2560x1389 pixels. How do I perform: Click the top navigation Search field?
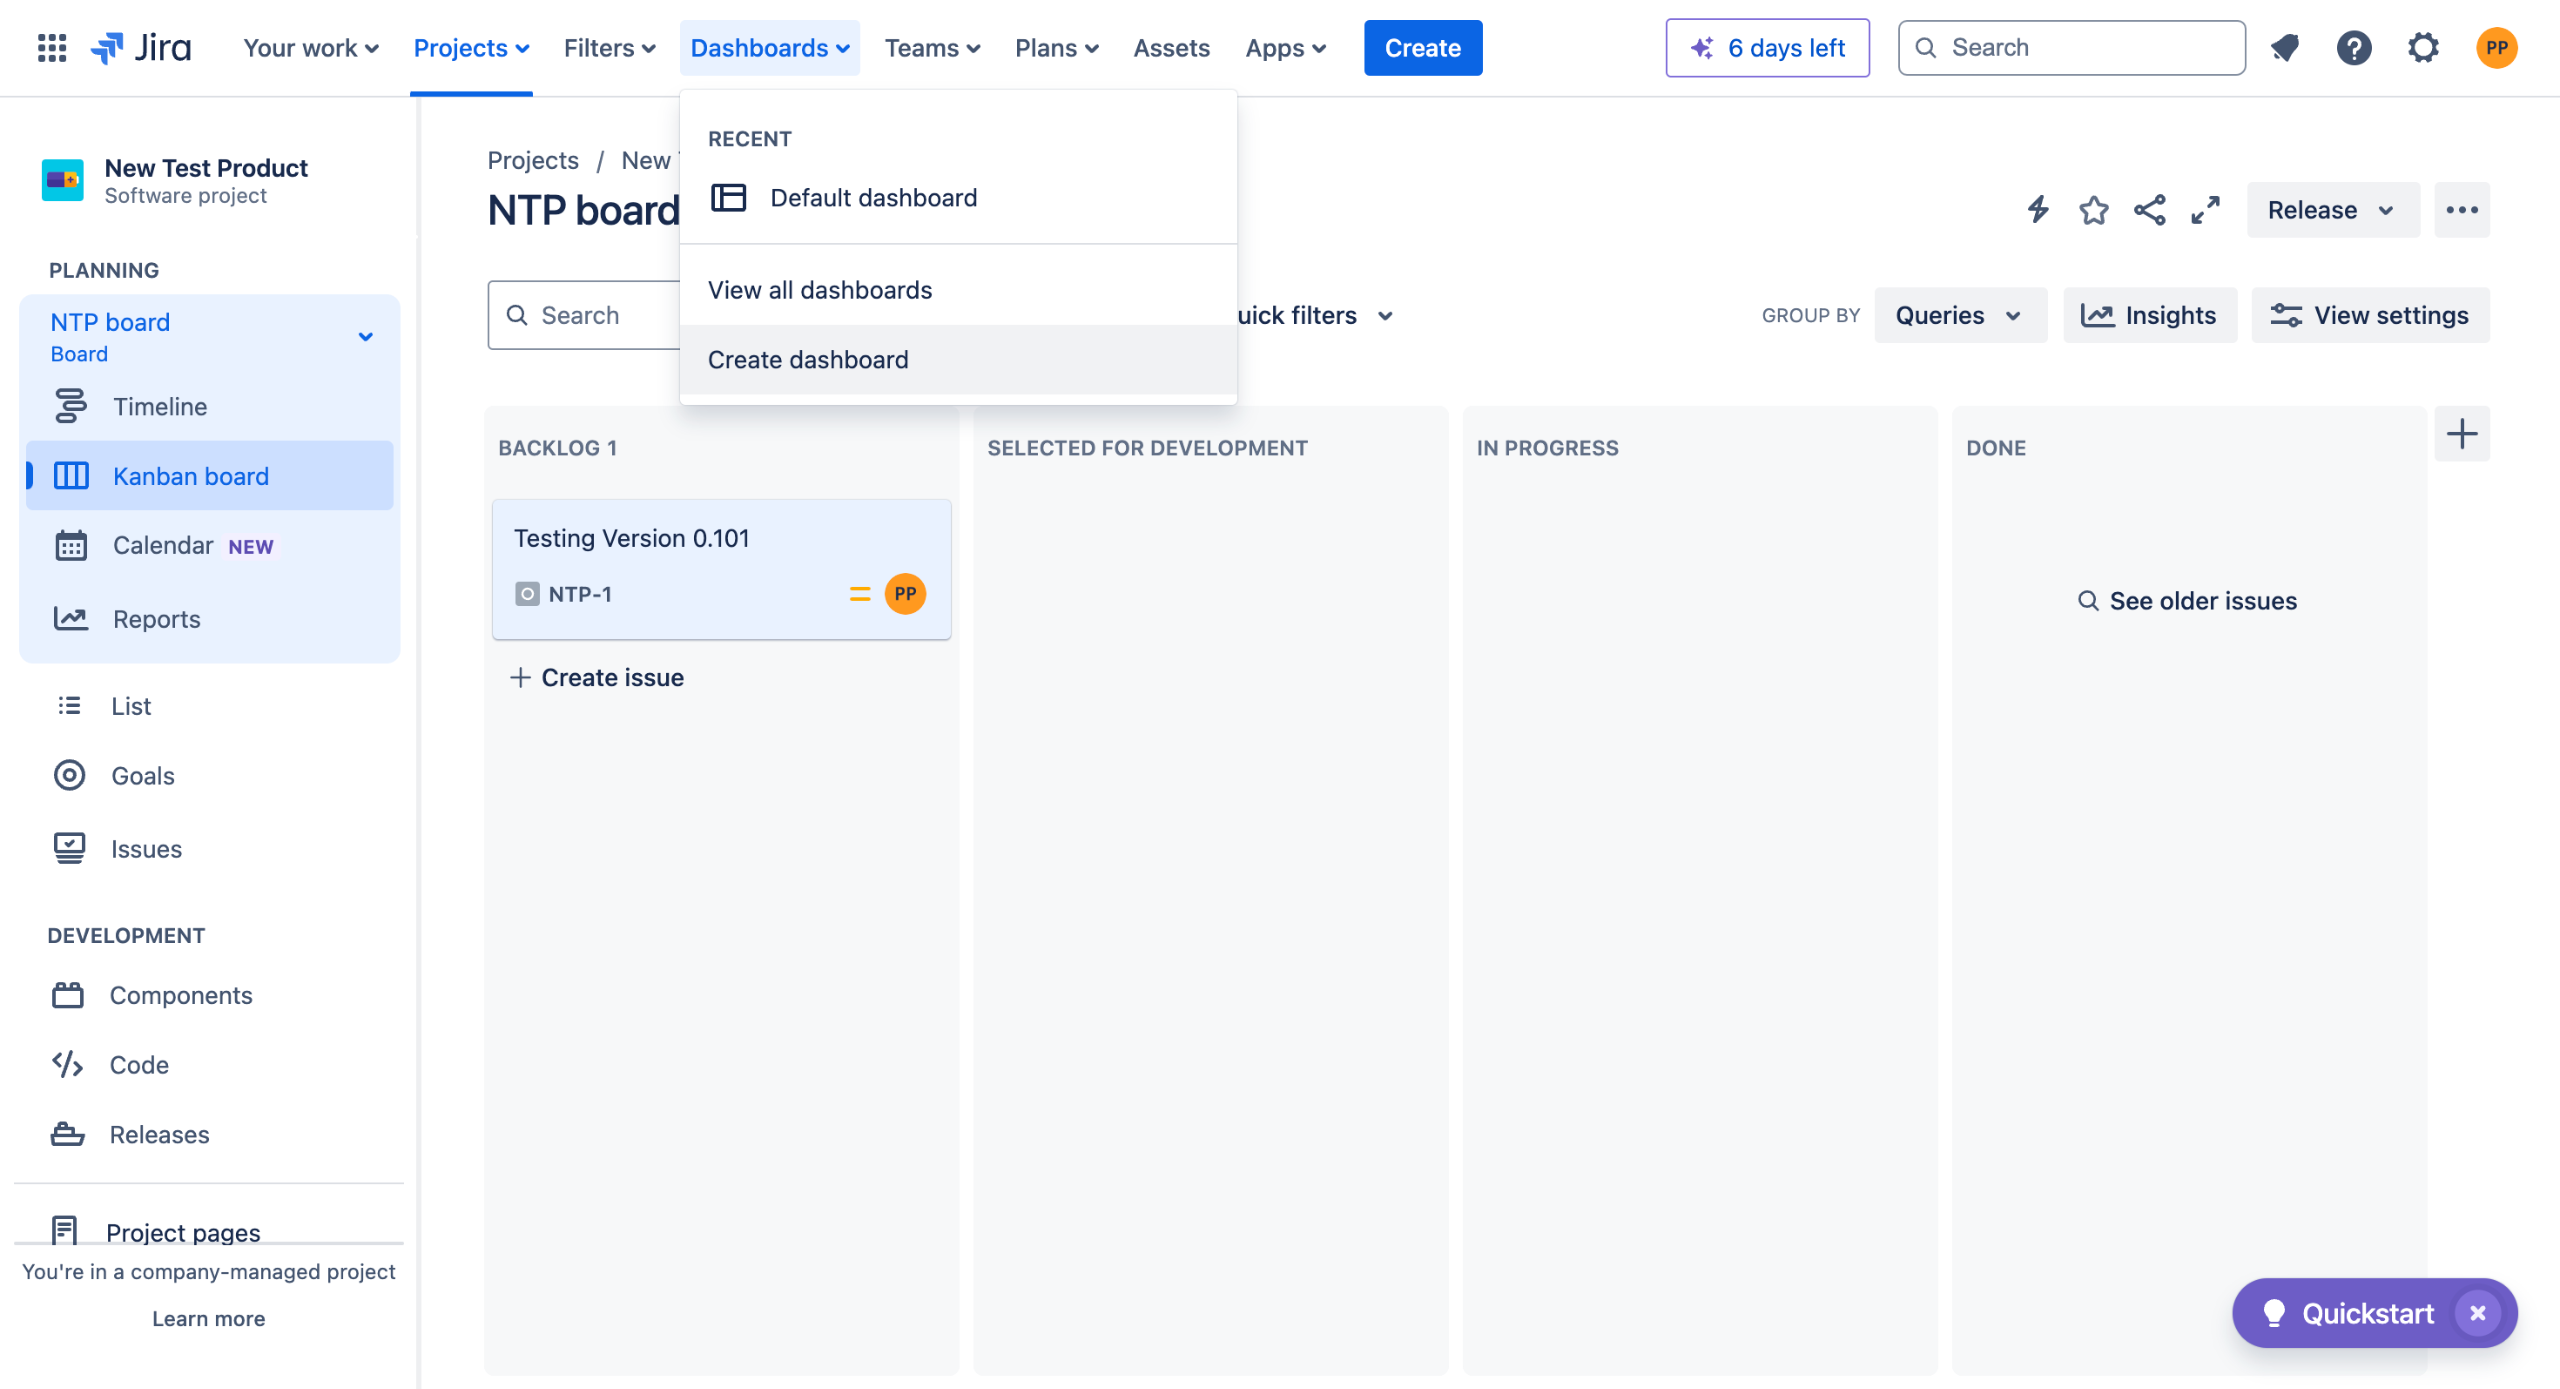coord(2072,48)
